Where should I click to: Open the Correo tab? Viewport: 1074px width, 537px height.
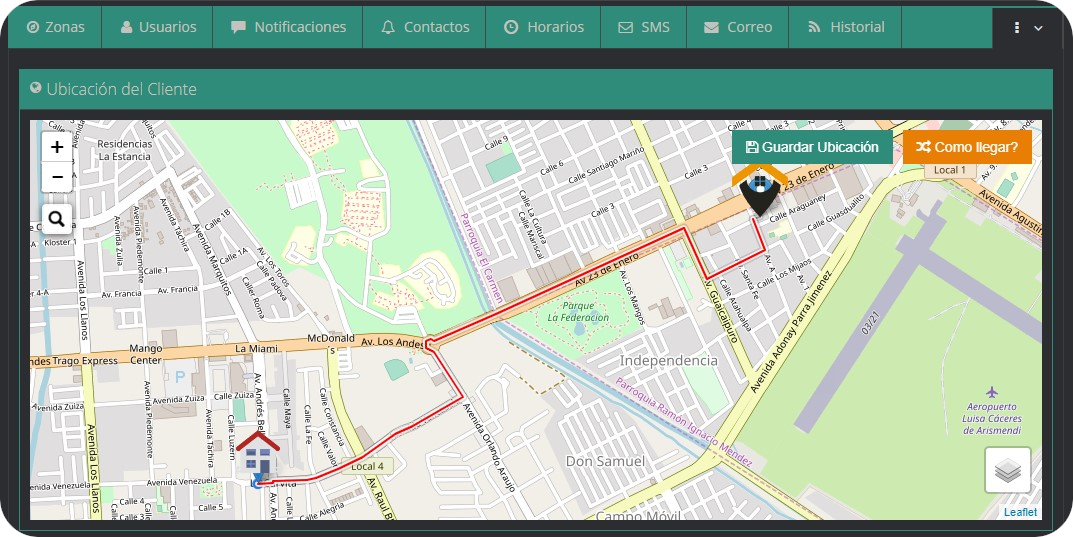point(737,27)
